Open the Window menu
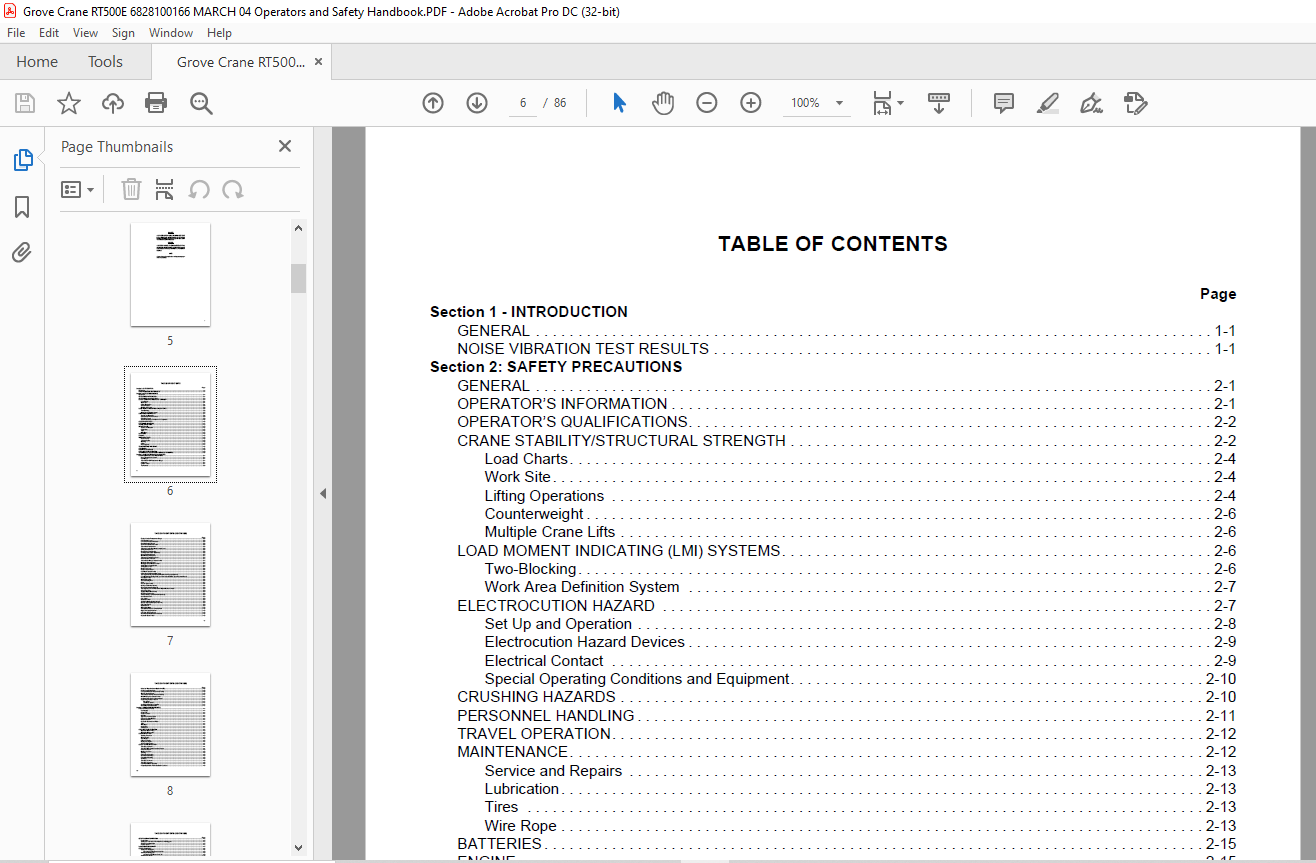Screen dimensions: 1316x863 coord(171,33)
